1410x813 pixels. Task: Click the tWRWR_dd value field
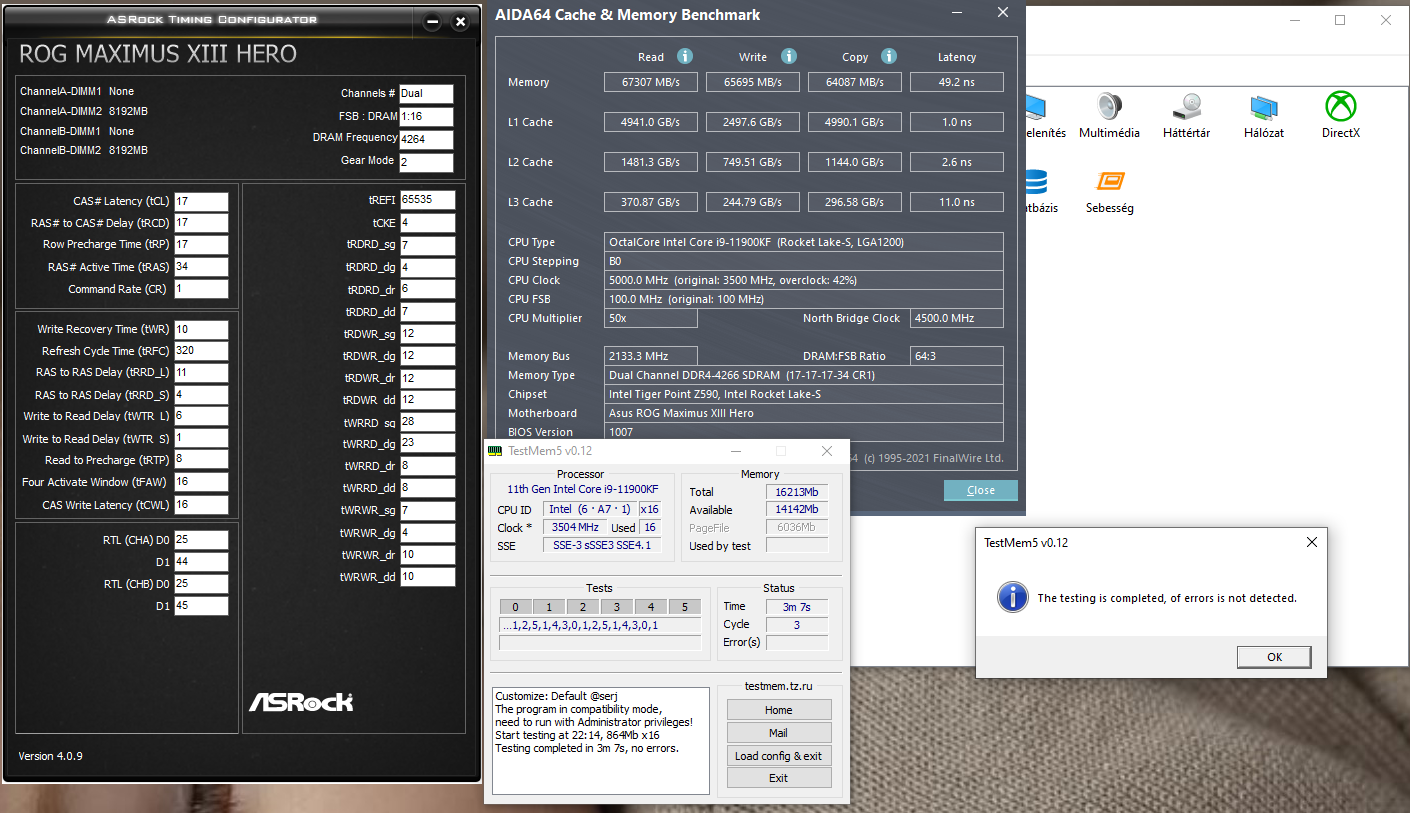coord(428,577)
